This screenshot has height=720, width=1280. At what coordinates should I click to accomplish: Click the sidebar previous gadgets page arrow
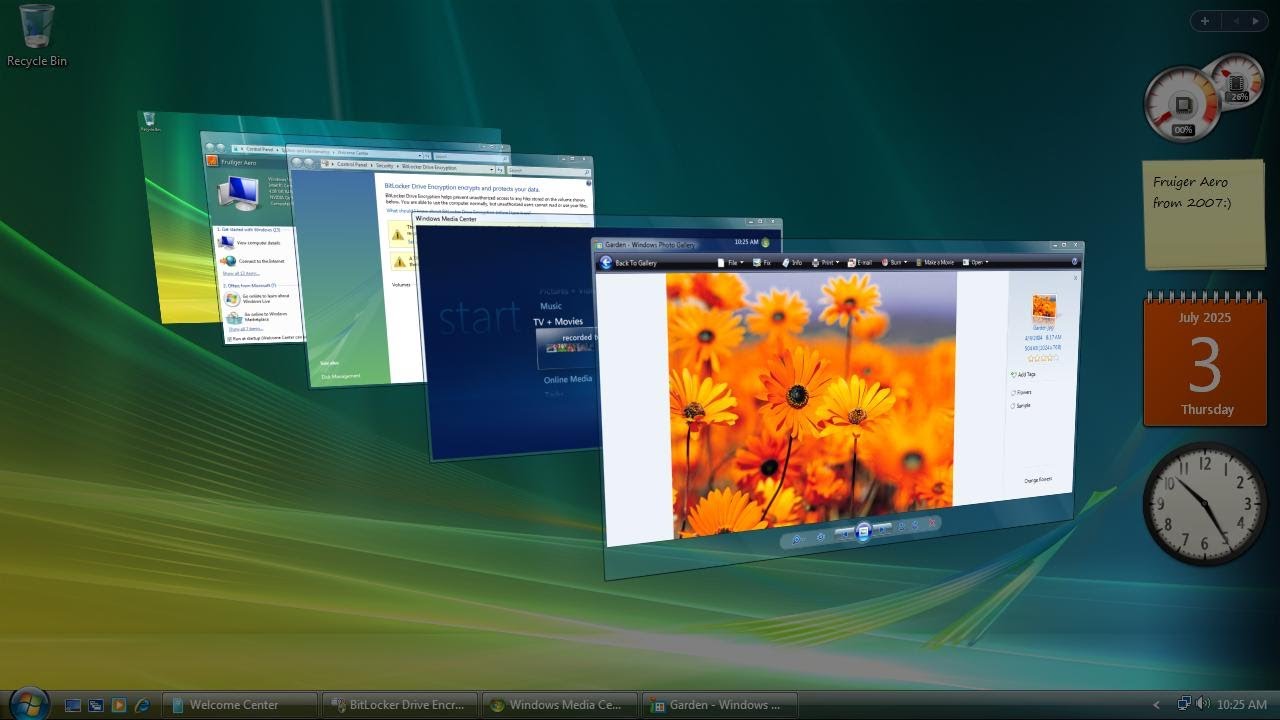1236,21
